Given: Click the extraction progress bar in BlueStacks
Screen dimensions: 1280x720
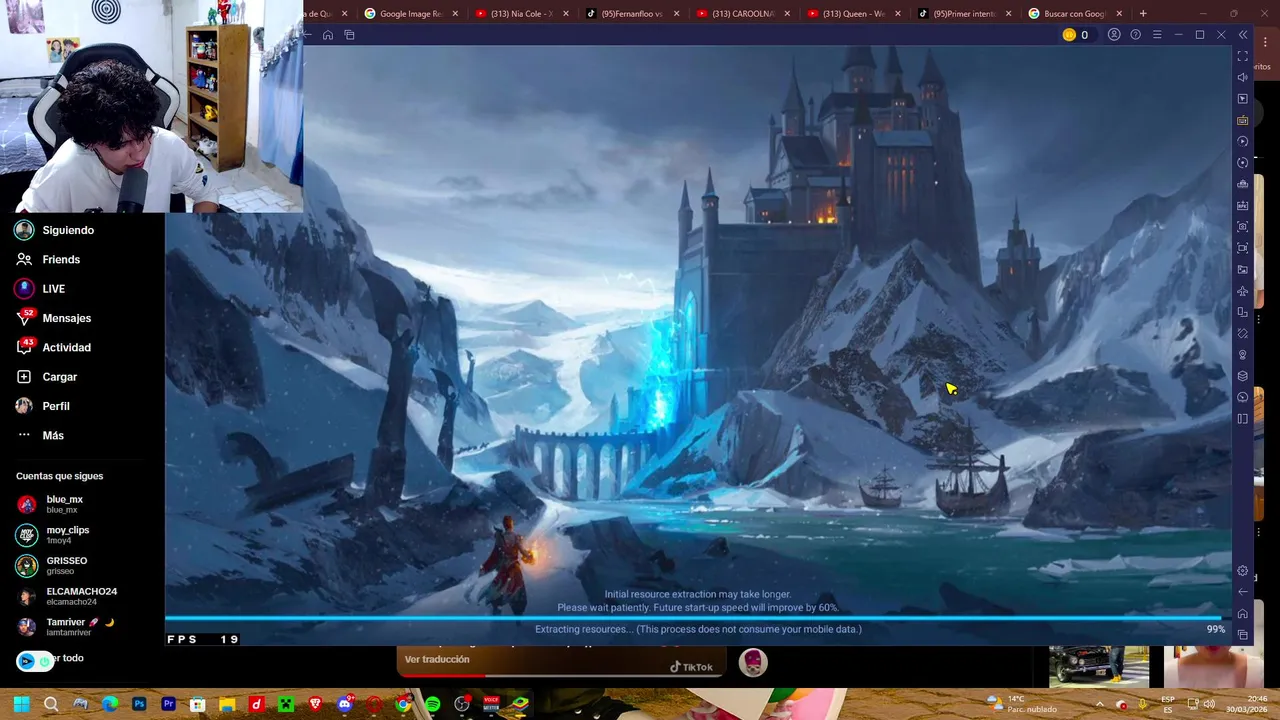Looking at the screenshot, I should [x=698, y=618].
